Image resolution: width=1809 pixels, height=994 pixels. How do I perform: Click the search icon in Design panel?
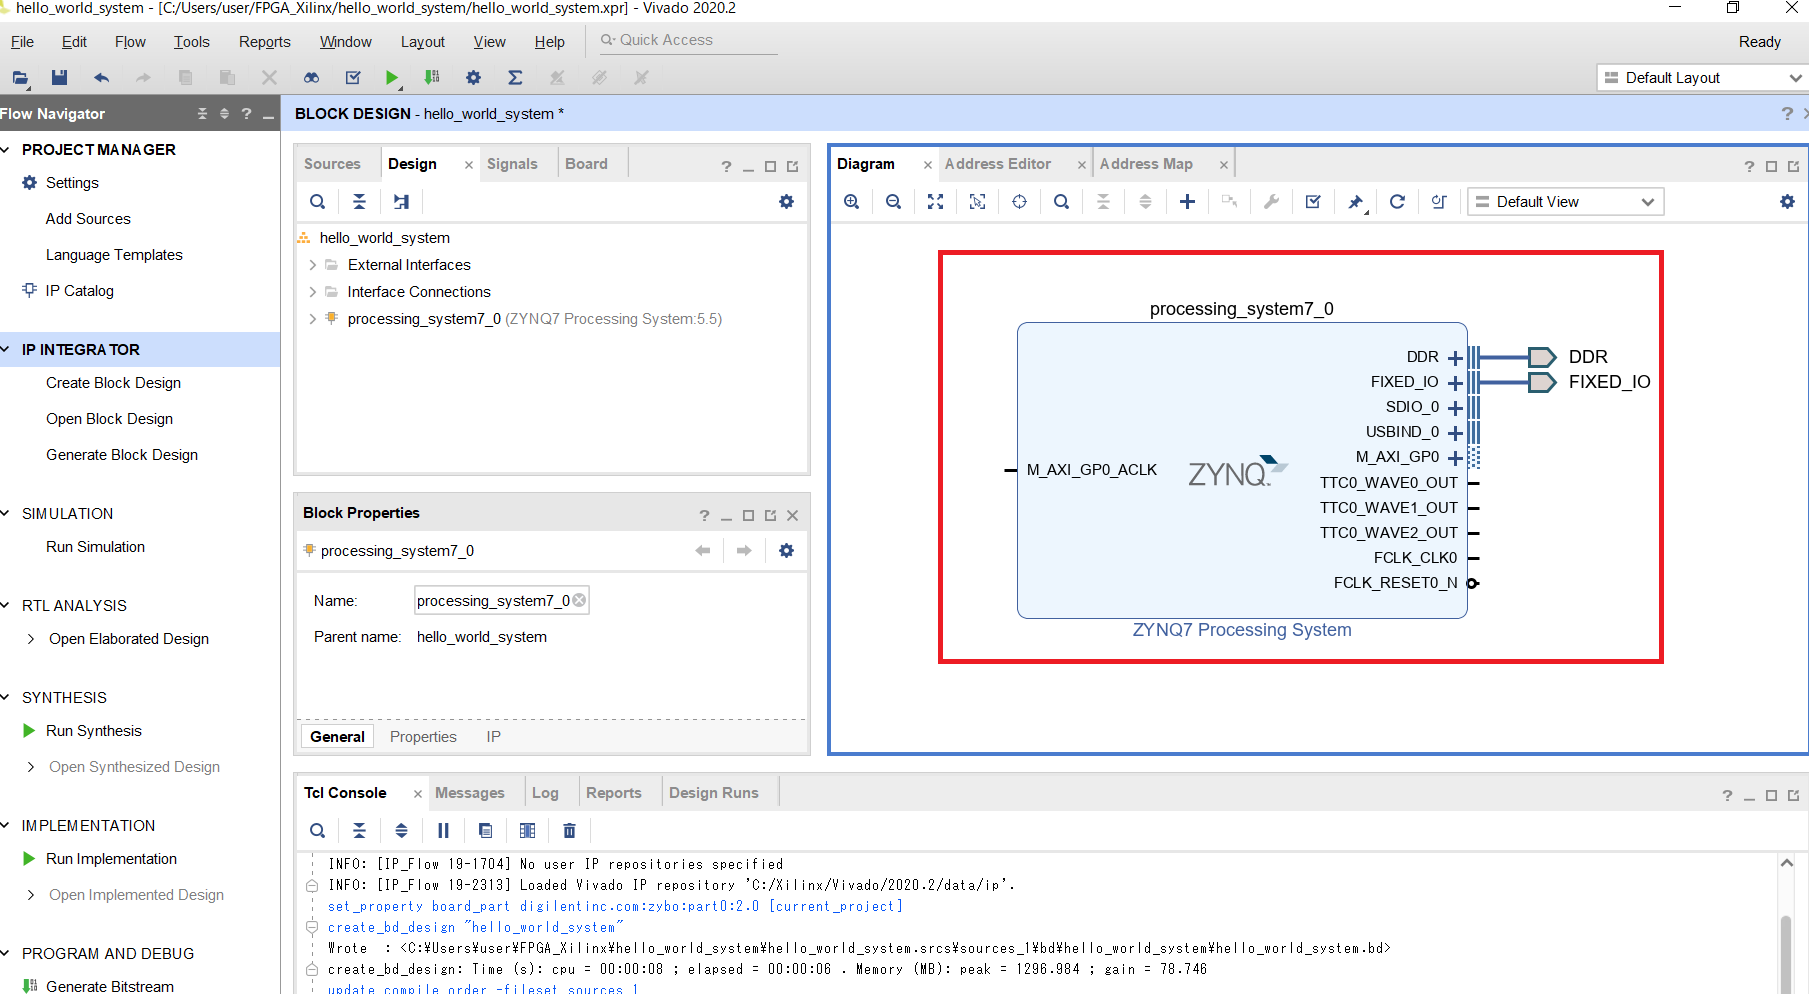[318, 202]
